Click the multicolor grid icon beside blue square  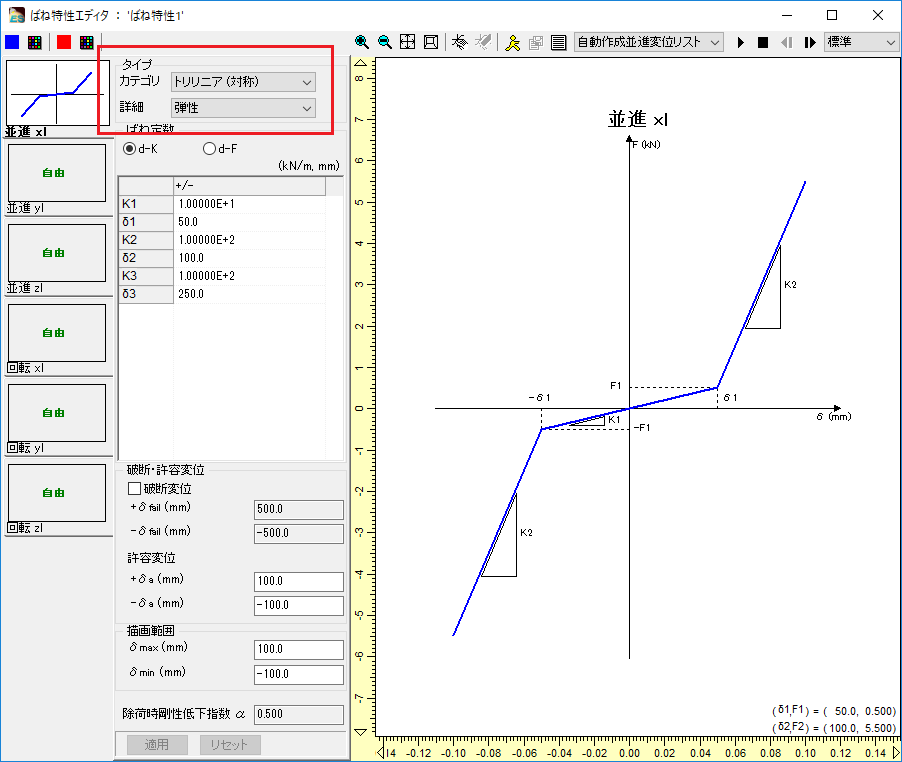(x=35, y=42)
